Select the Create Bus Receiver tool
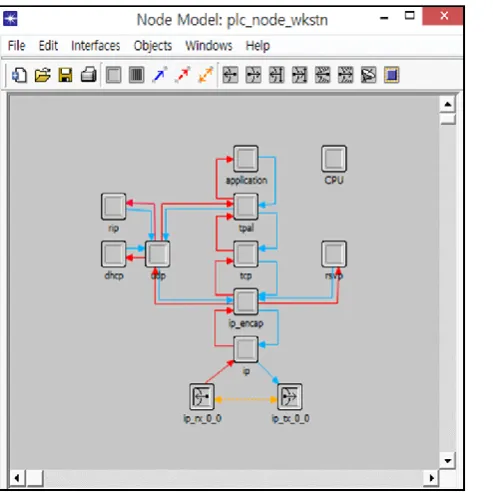 (277, 75)
